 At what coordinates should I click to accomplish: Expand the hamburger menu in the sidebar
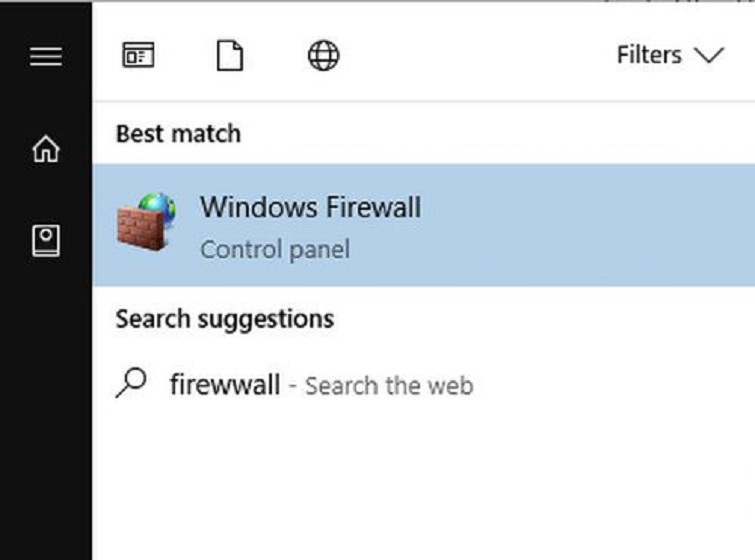(46, 56)
